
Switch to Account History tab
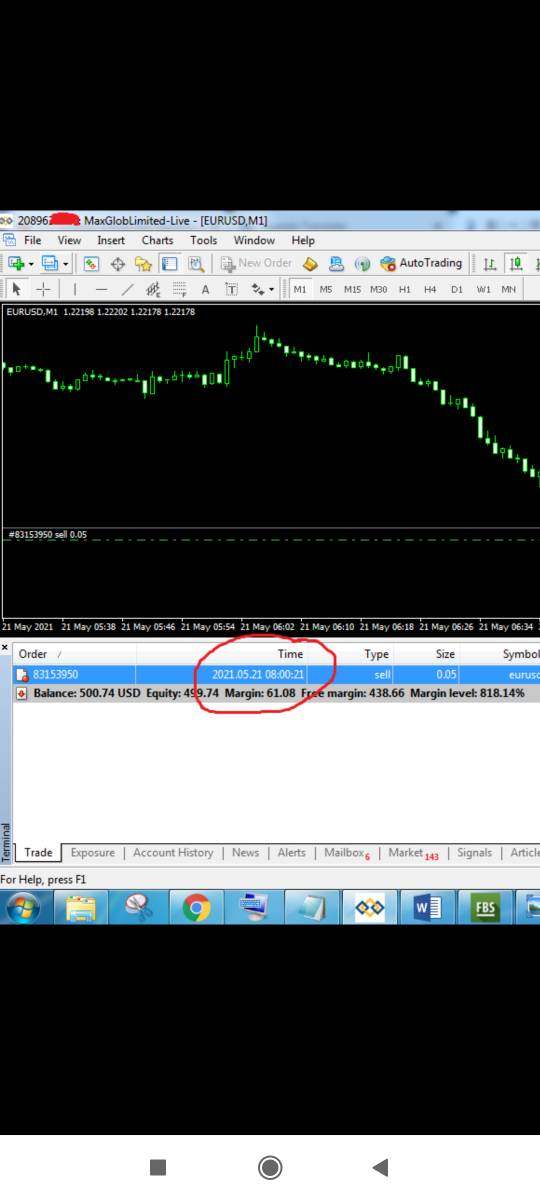[x=173, y=853]
